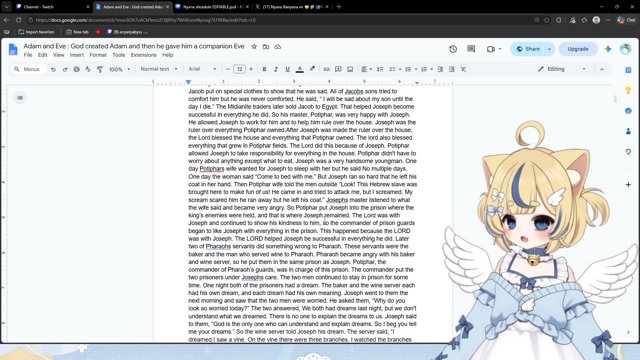Open the text color picker
The image size is (640, 360).
[x=300, y=69]
